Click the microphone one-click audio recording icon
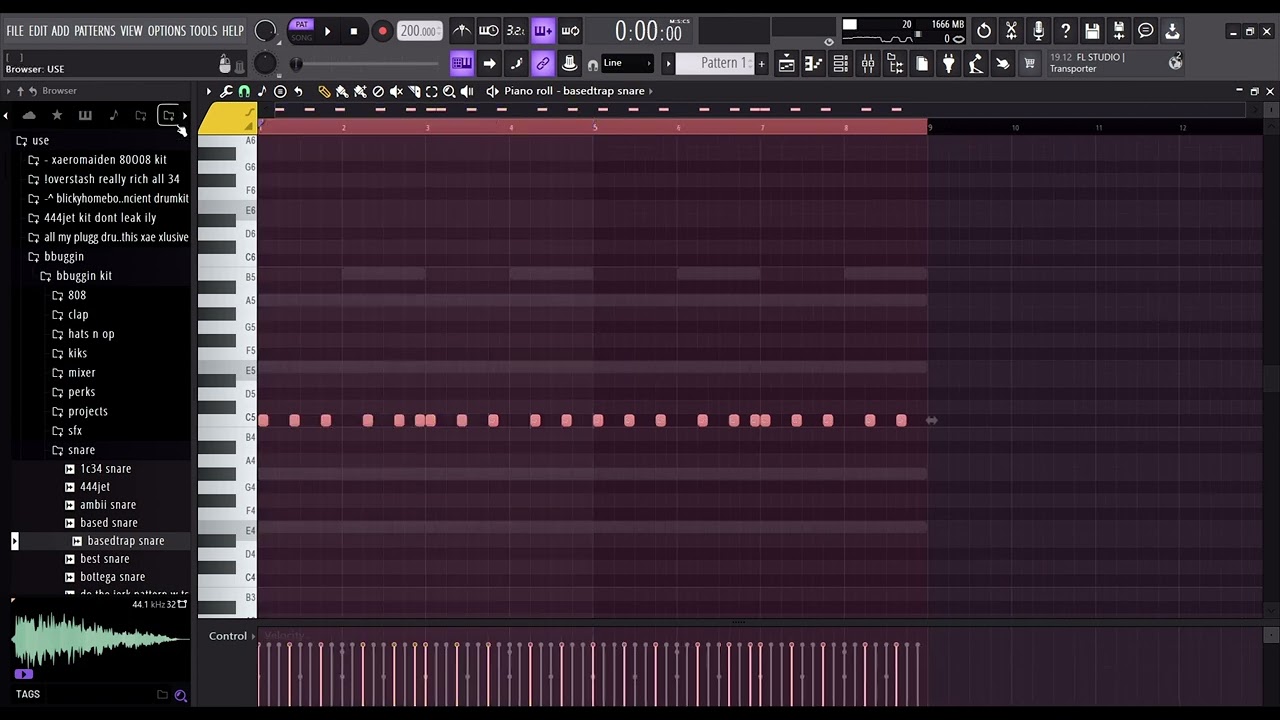The height and width of the screenshot is (720, 1280). click(x=1038, y=31)
